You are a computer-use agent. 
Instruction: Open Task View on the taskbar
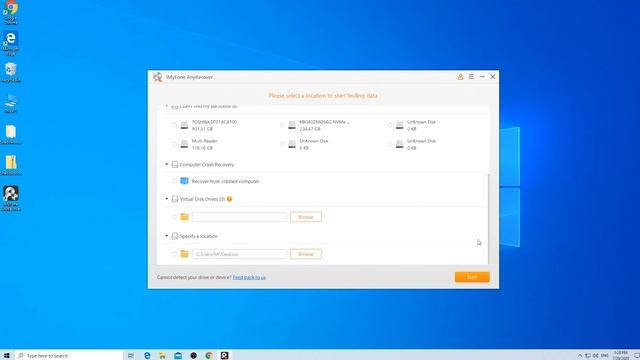(x=131, y=356)
